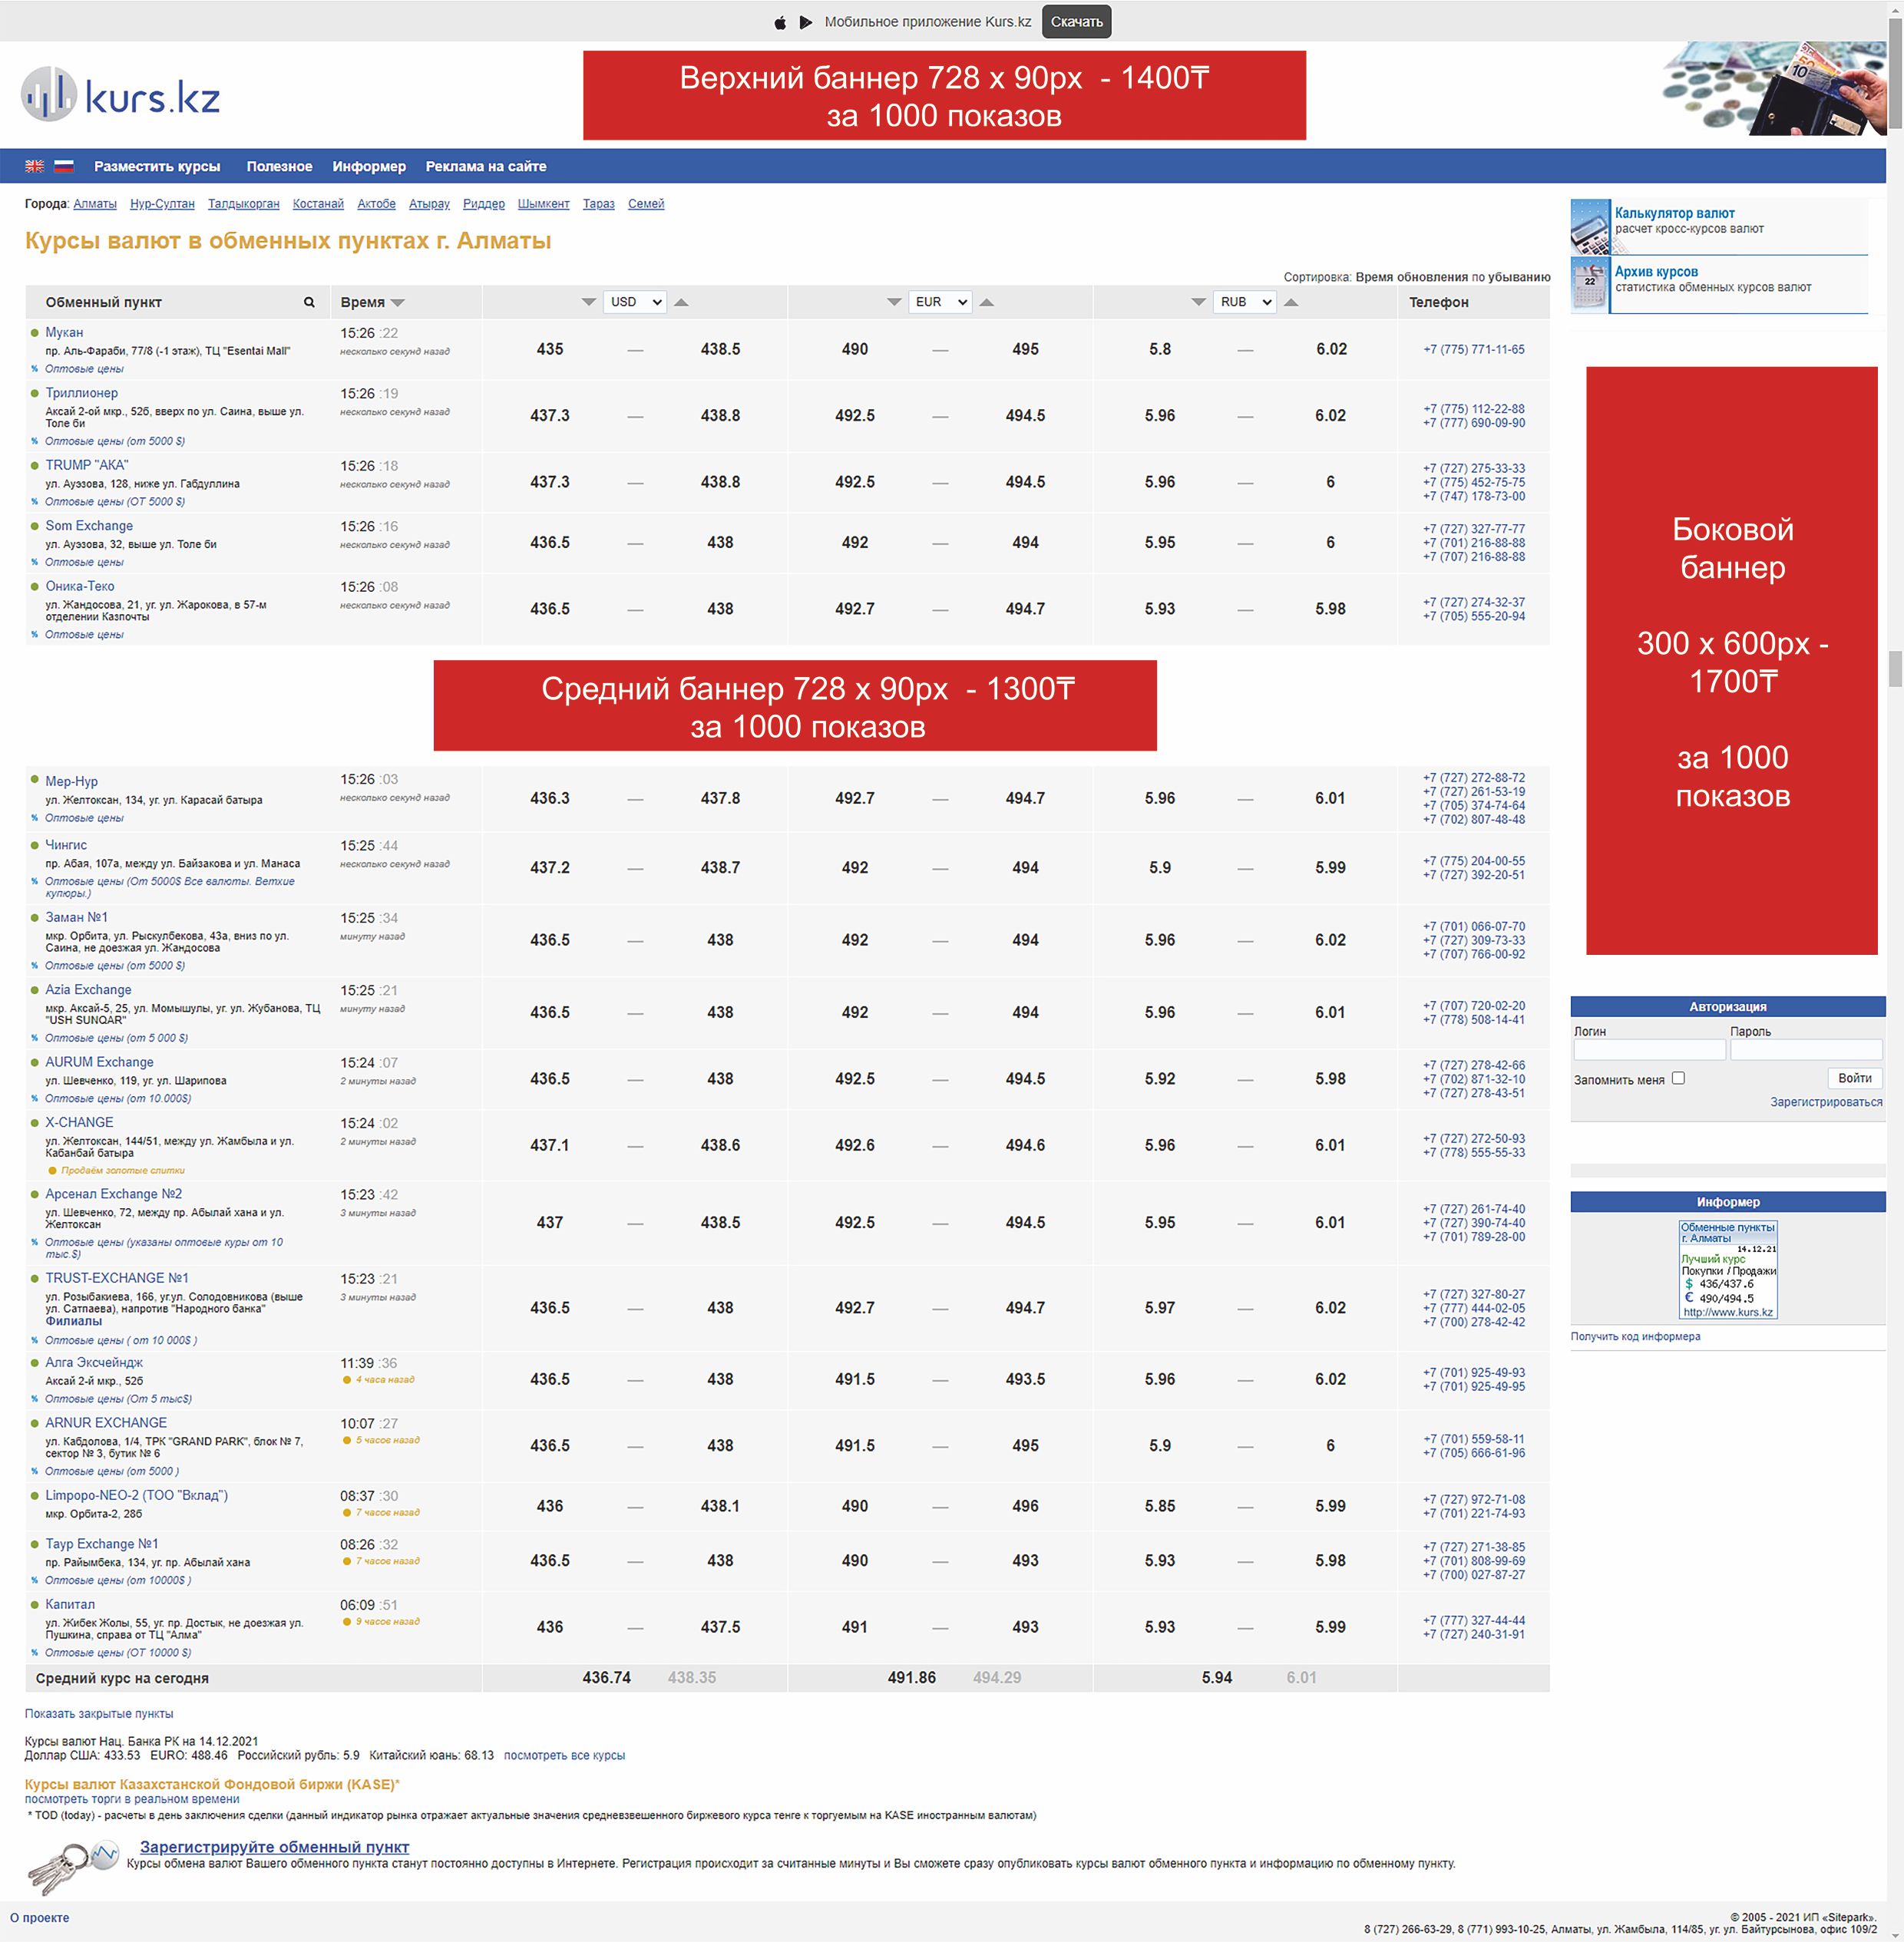
Task: Click the Google Play icon
Action: (x=806, y=22)
